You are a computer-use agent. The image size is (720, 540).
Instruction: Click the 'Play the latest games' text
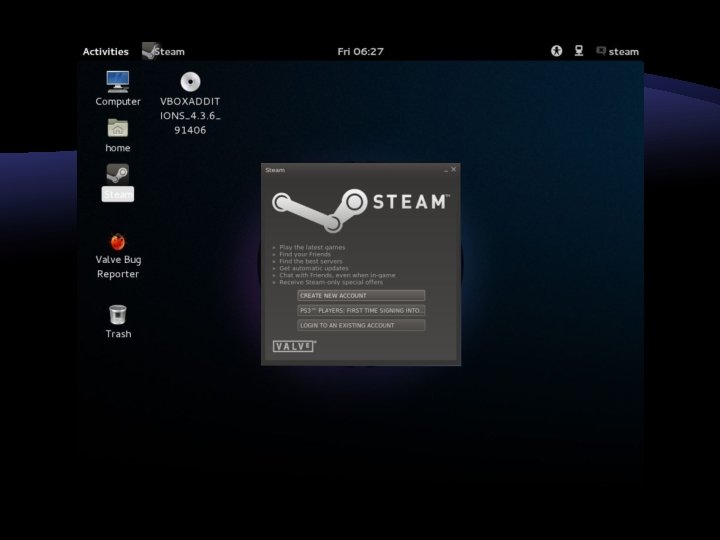[x=312, y=247]
